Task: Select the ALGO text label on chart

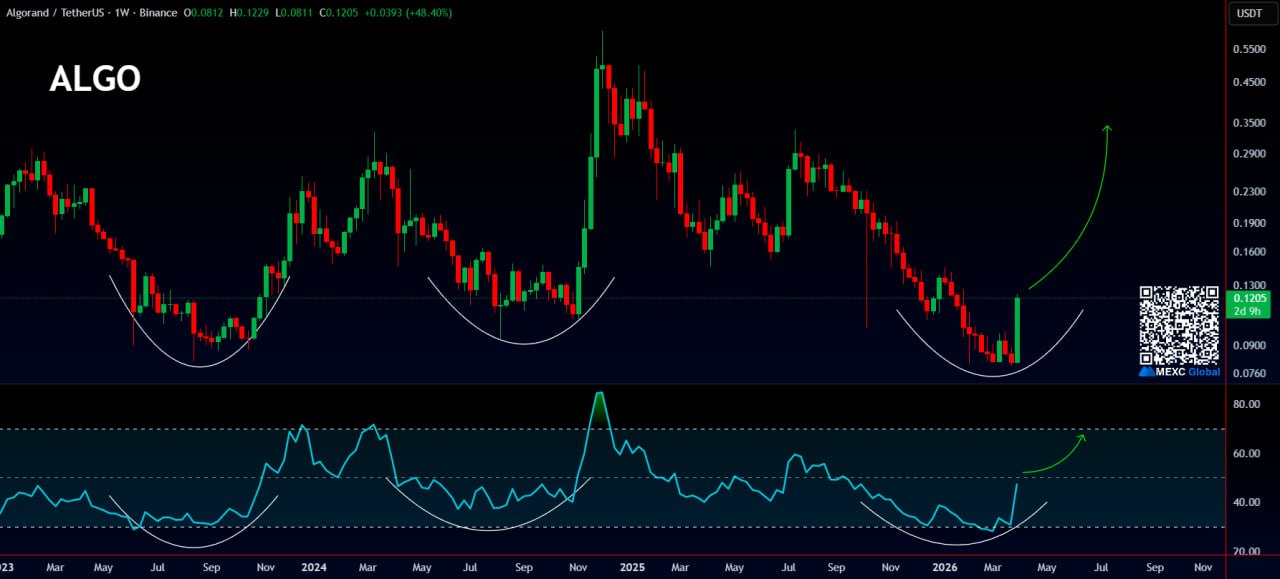Action: coord(95,79)
